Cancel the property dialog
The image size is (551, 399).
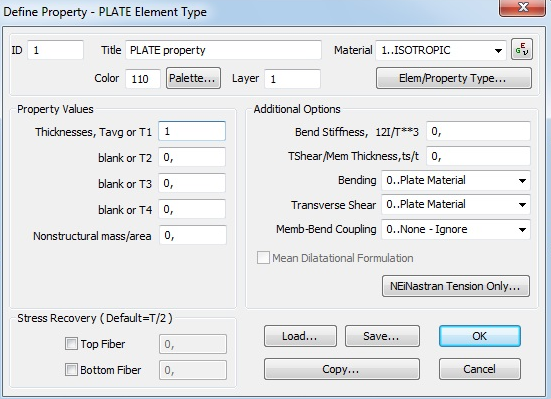[x=480, y=369]
